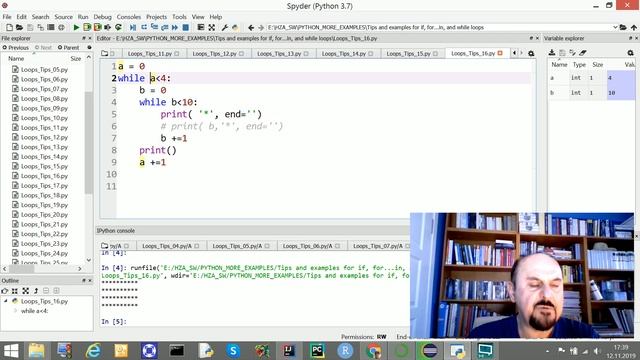Click Parent button in File explorer
The height and width of the screenshot is (360, 640).
click(68, 47)
